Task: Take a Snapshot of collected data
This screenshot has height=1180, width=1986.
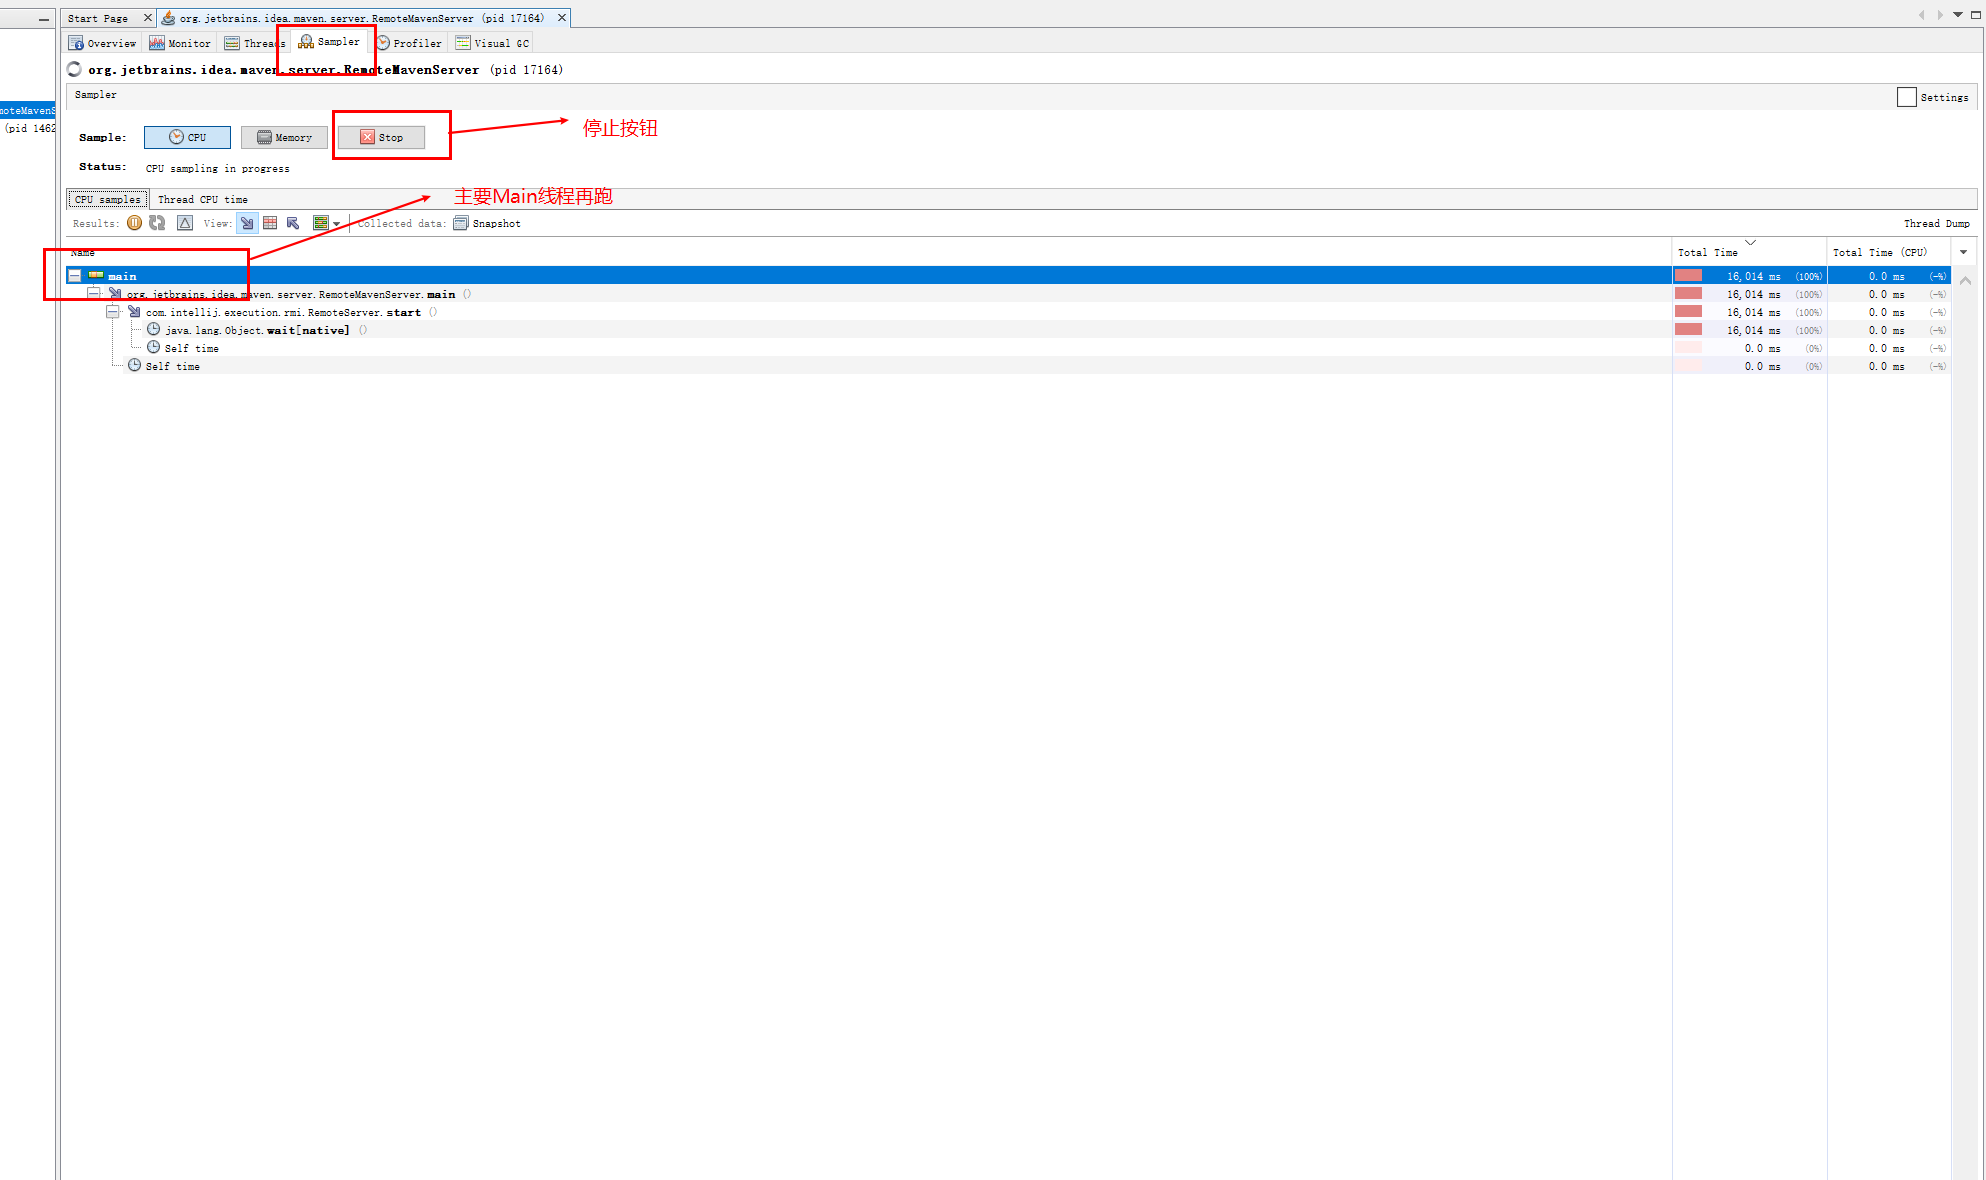Action: tap(487, 223)
